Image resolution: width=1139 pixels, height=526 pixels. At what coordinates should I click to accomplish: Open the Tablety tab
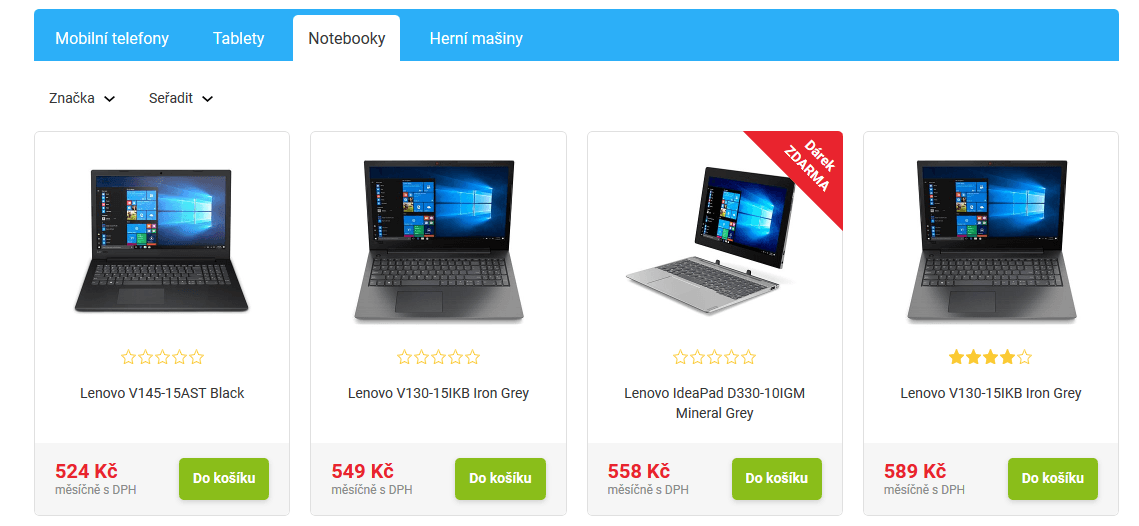pyautogui.click(x=238, y=39)
